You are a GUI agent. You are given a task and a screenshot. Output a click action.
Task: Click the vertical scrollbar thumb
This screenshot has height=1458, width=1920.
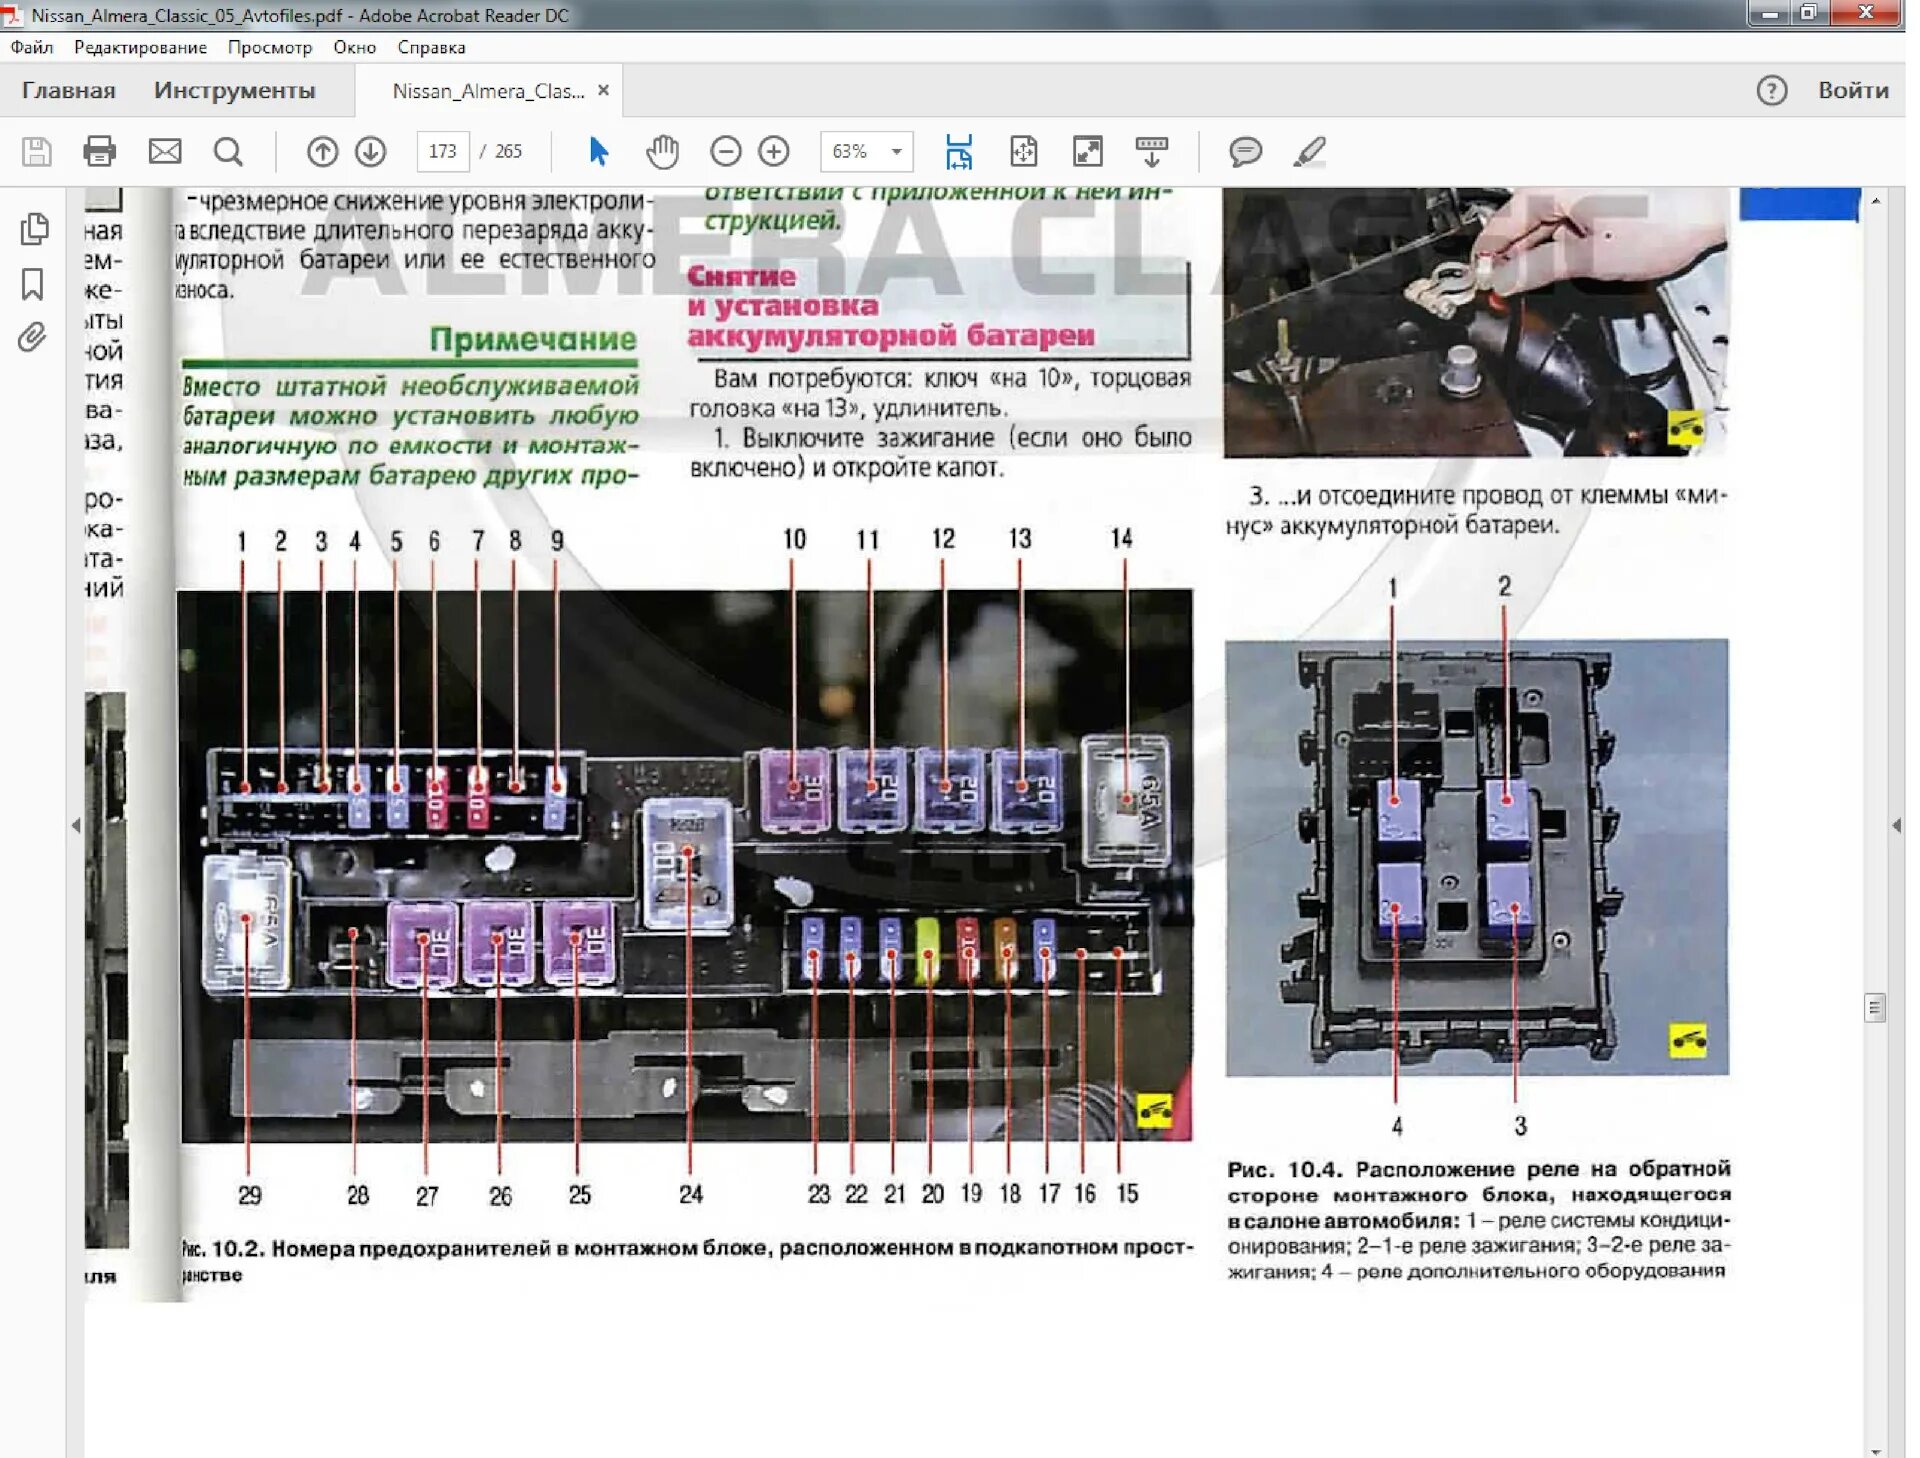[x=1875, y=1007]
